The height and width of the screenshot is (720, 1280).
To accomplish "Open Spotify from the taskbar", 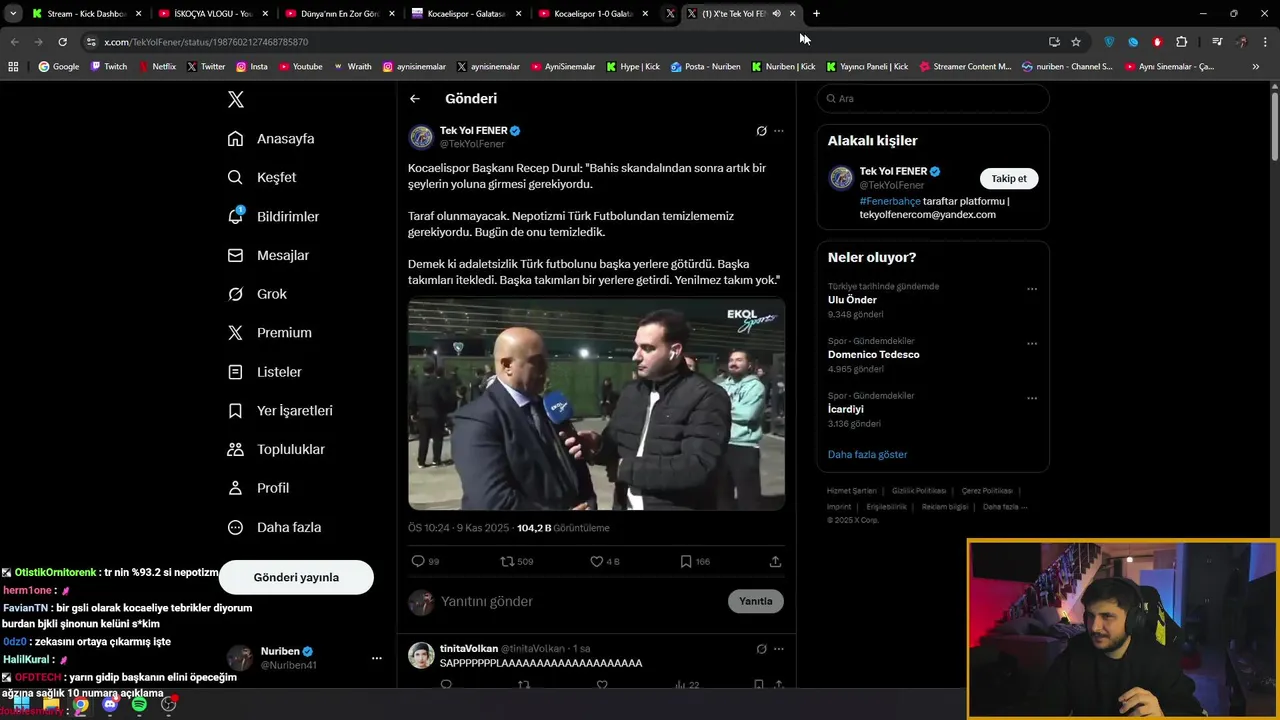I will [139, 704].
